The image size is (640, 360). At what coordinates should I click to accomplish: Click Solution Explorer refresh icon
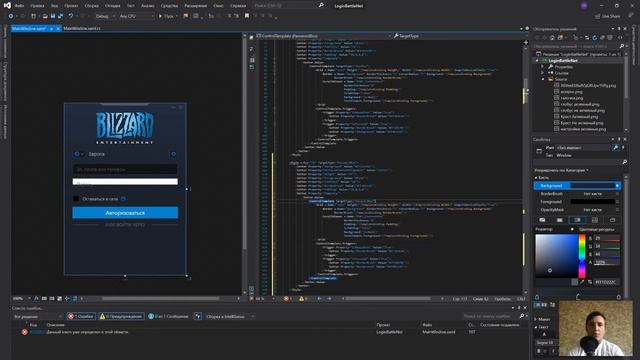click(x=594, y=38)
